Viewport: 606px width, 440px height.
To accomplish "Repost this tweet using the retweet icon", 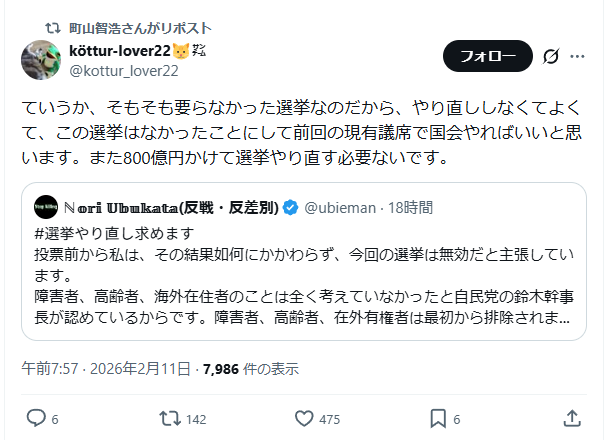I will click(x=170, y=417).
